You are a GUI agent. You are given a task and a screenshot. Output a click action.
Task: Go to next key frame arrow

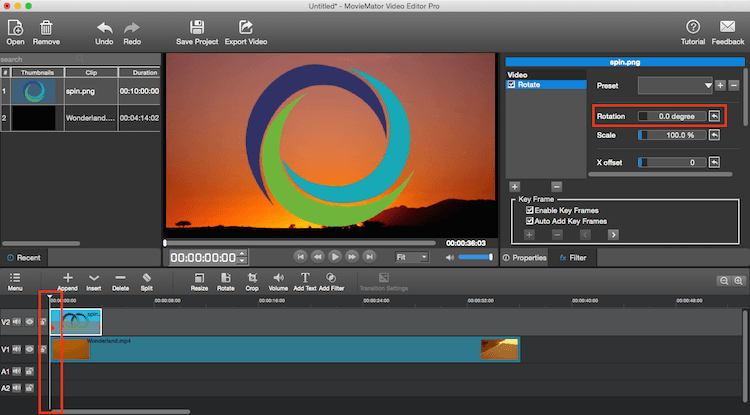pos(613,235)
